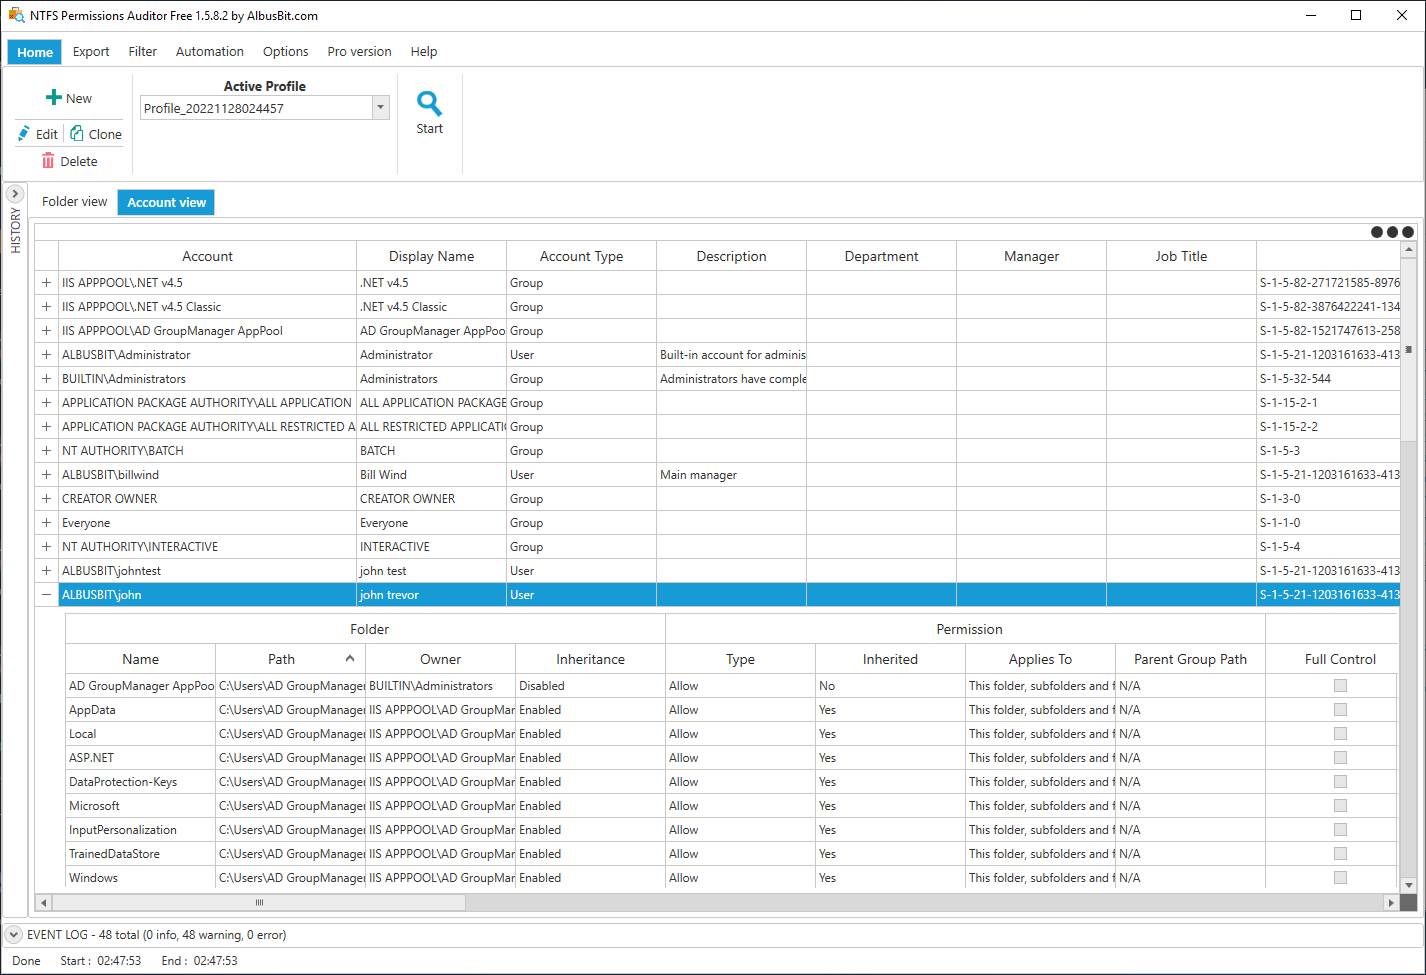This screenshot has width=1426, height=975.
Task: Expand the HISTORY side panel arrow
Action: pyautogui.click(x=15, y=194)
